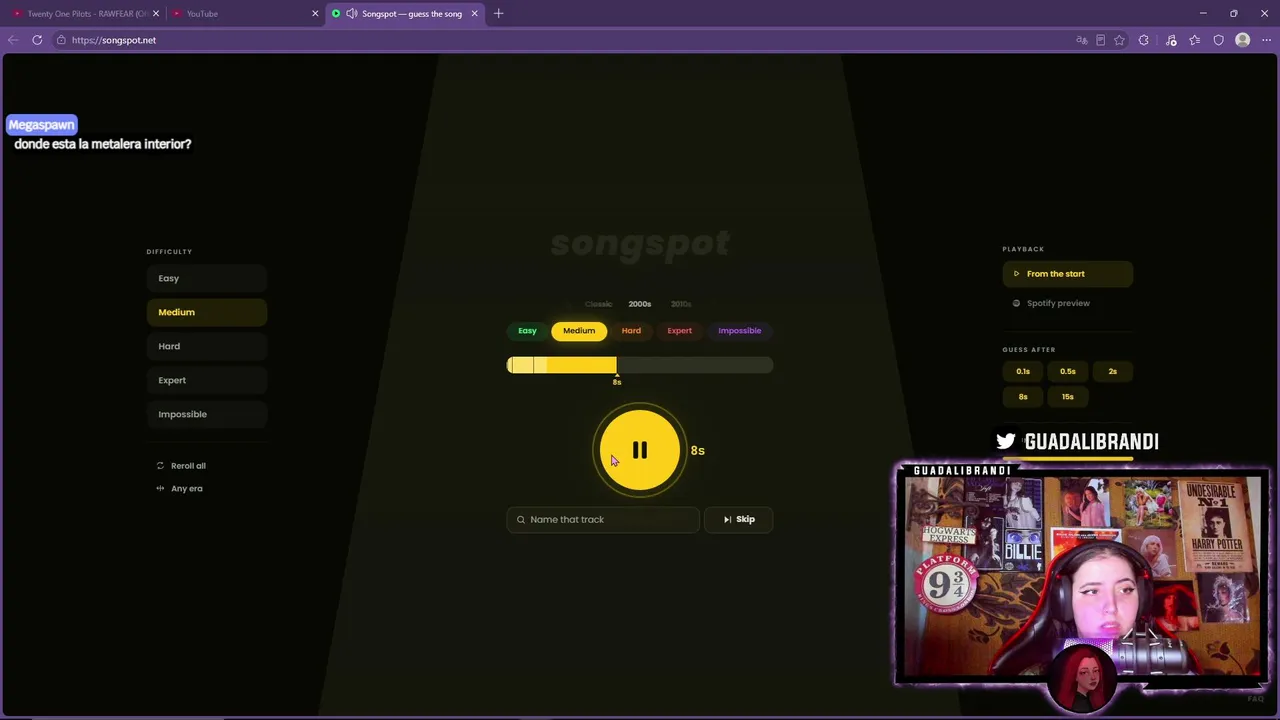
Task: Minimize the browser window
Action: pyautogui.click(x=1203, y=14)
